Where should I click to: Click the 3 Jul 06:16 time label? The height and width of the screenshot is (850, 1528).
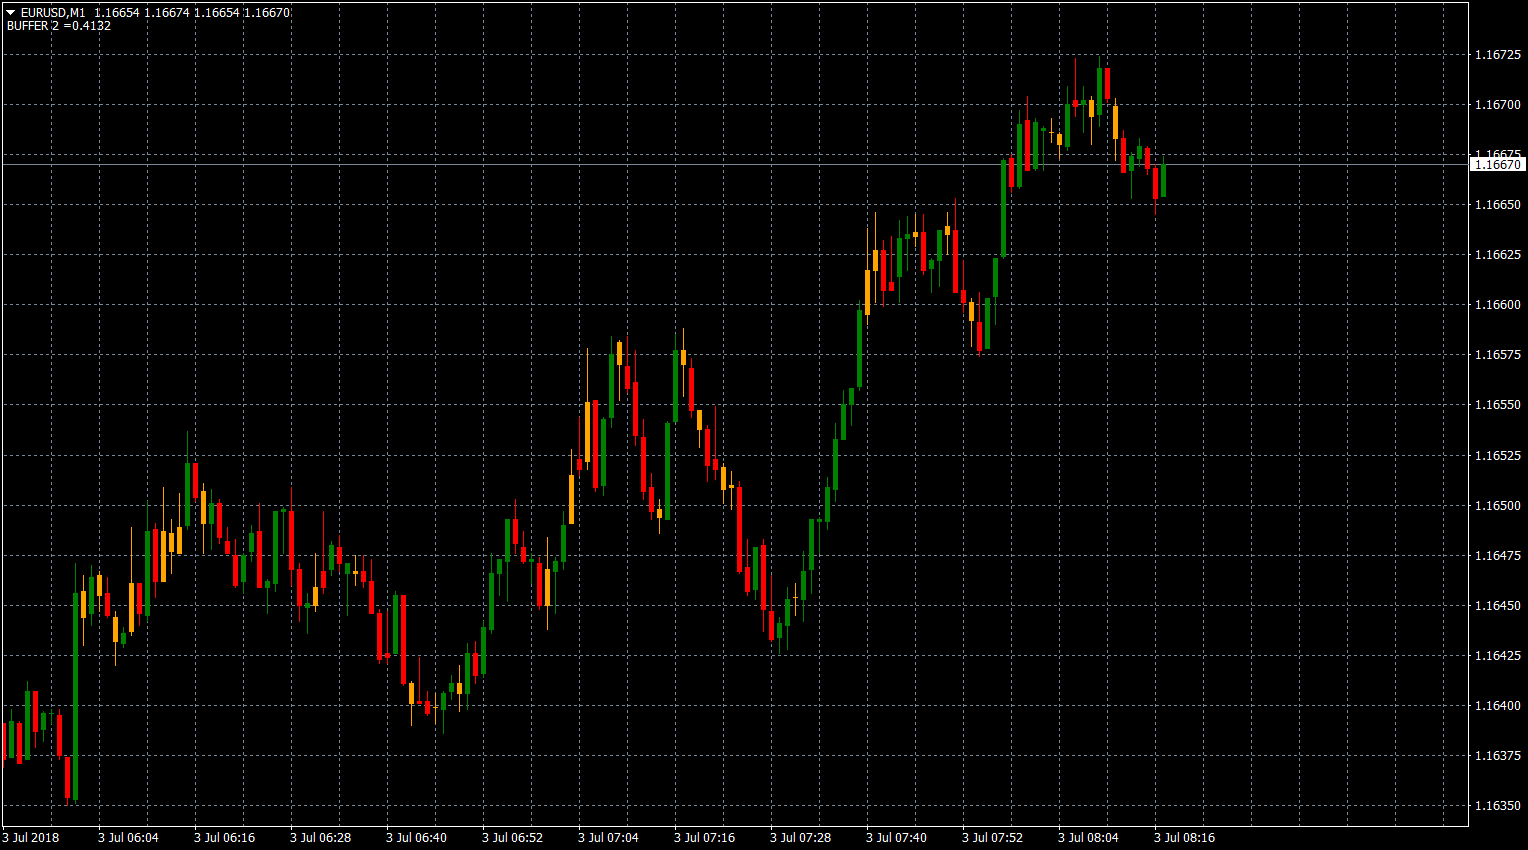[224, 838]
